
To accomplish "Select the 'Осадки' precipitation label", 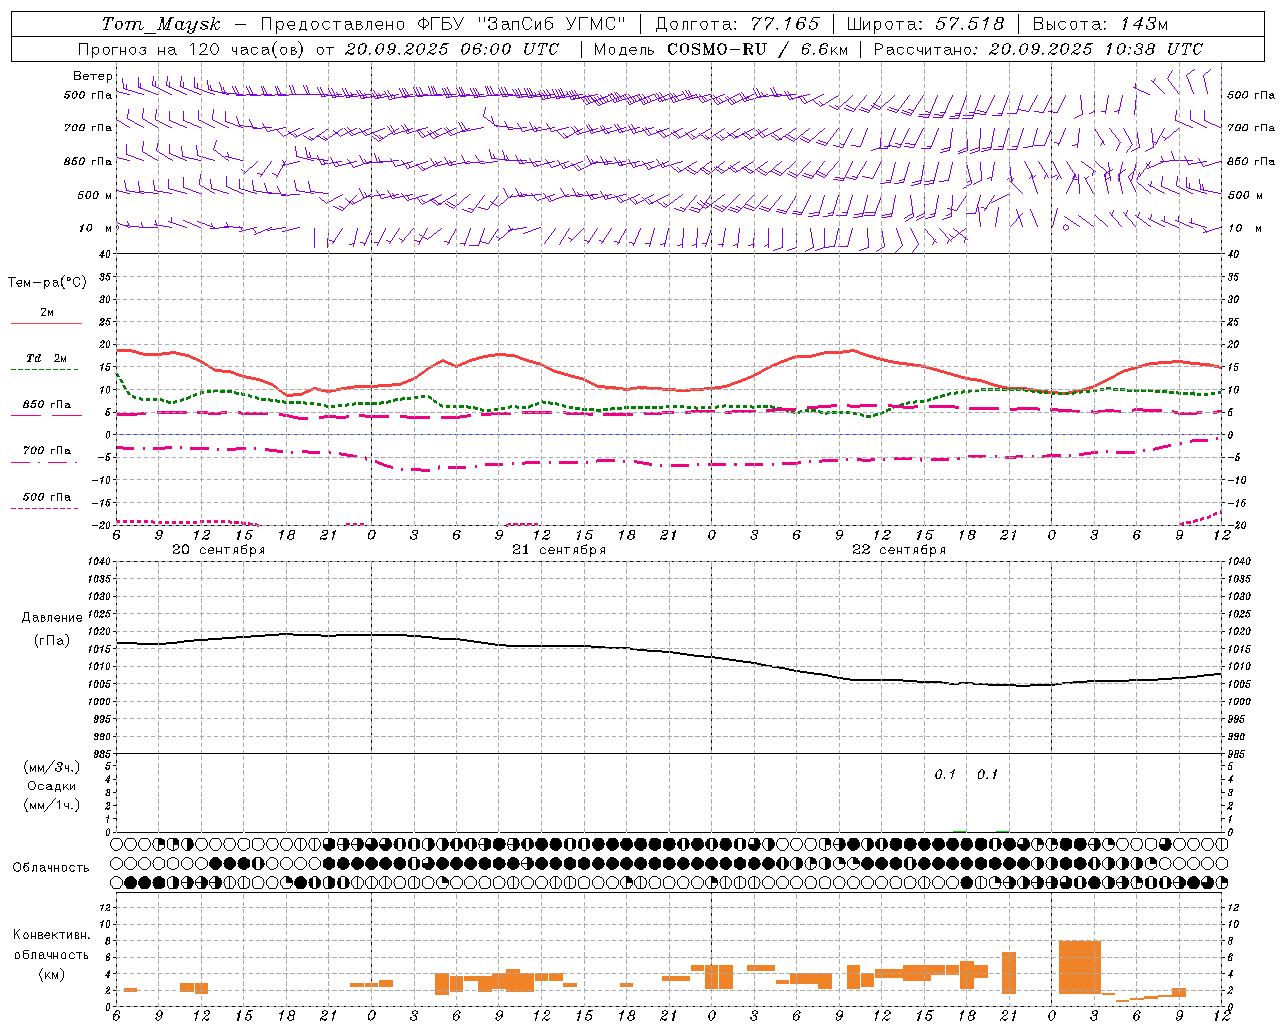I will [x=52, y=786].
